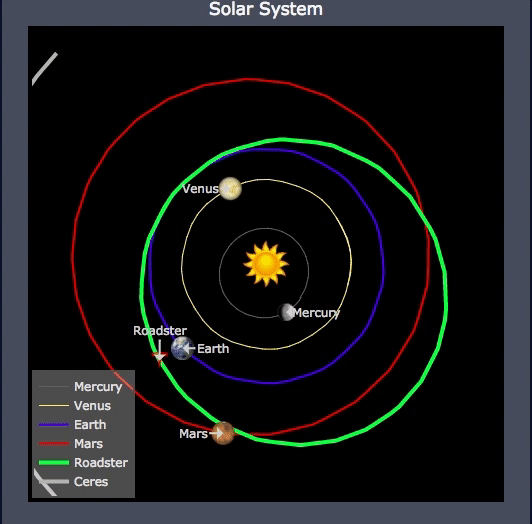Click the Mercury planet icon
Image resolution: width=532 pixels, height=524 pixels.
point(286,312)
